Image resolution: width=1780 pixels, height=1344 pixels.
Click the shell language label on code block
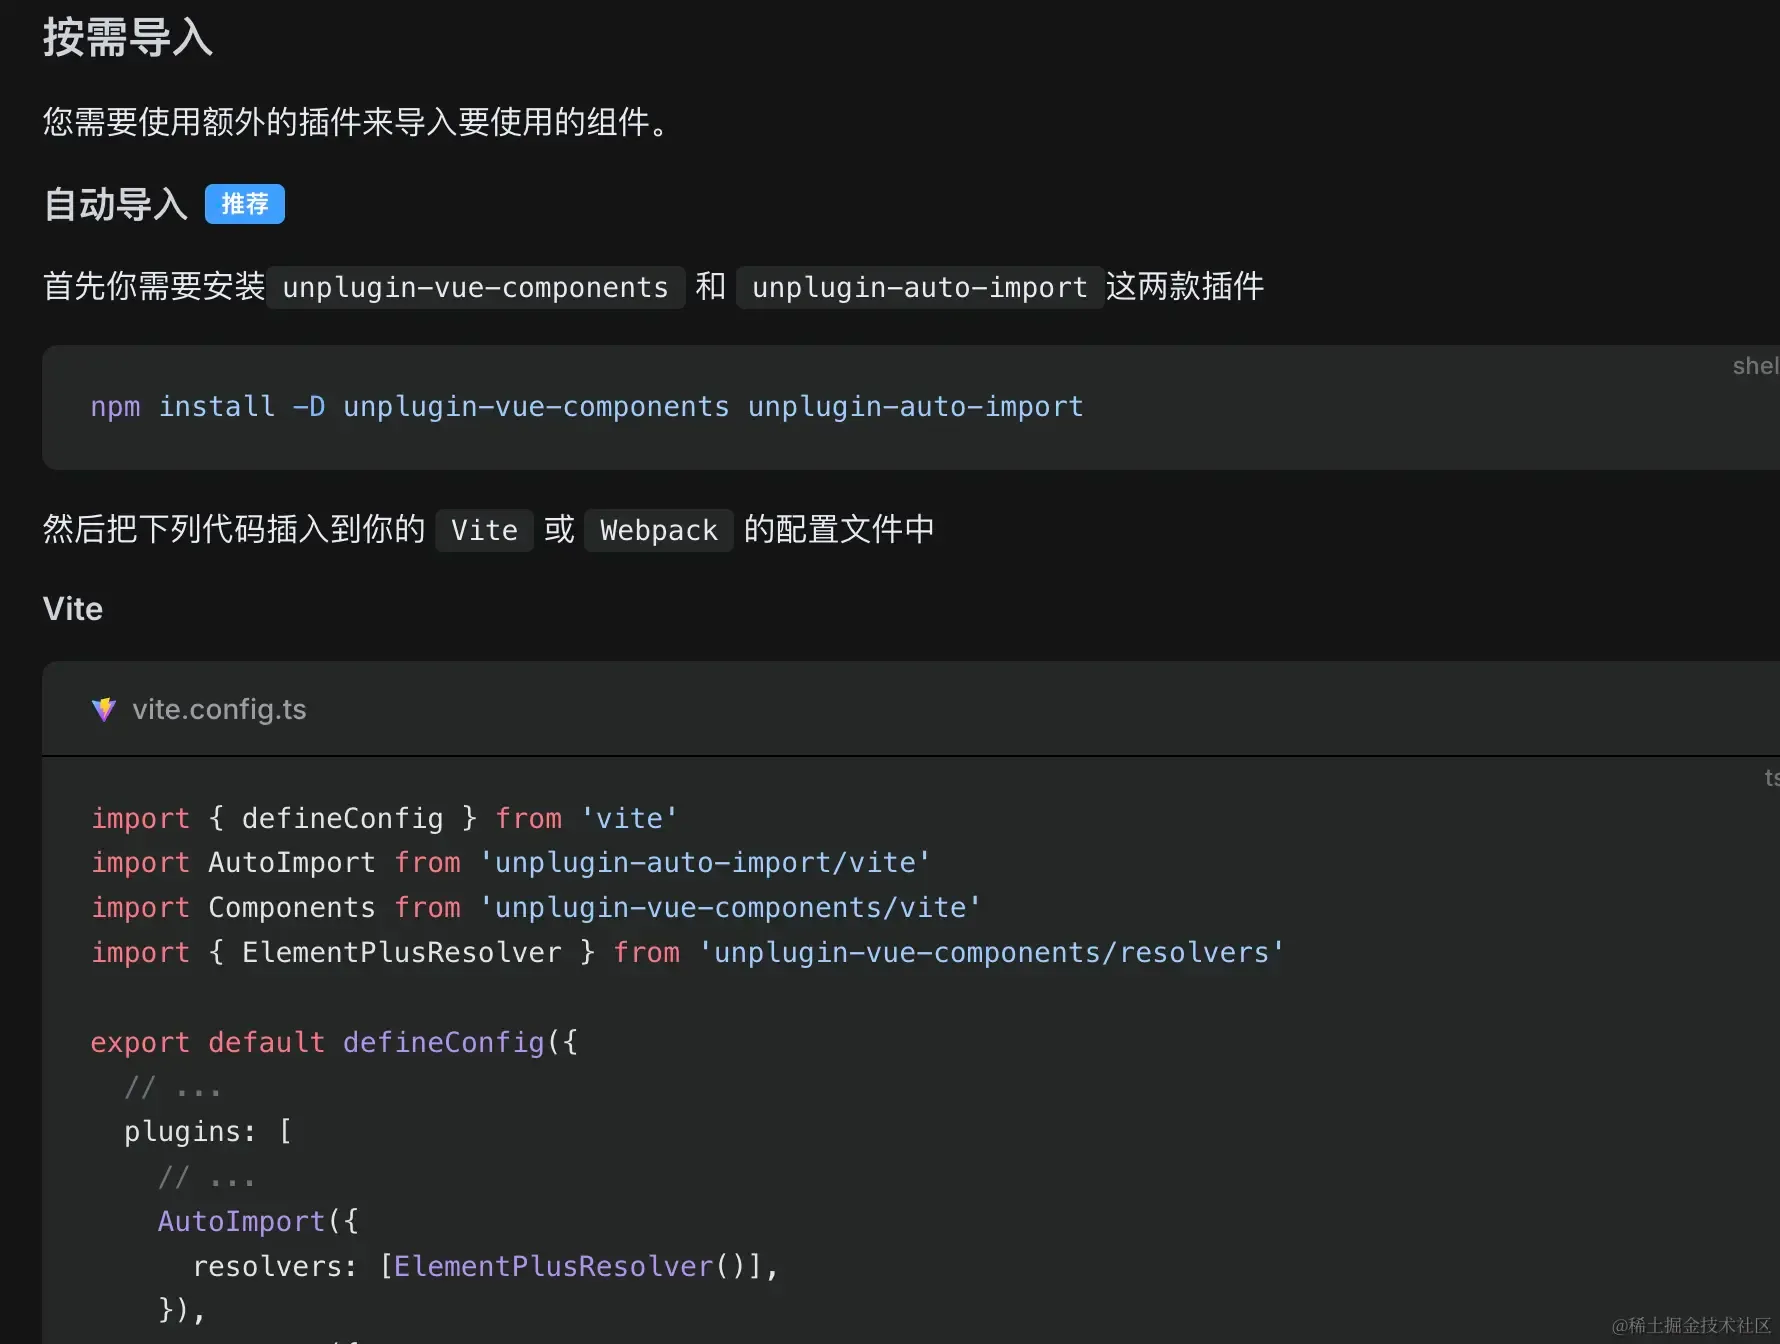(x=1756, y=367)
